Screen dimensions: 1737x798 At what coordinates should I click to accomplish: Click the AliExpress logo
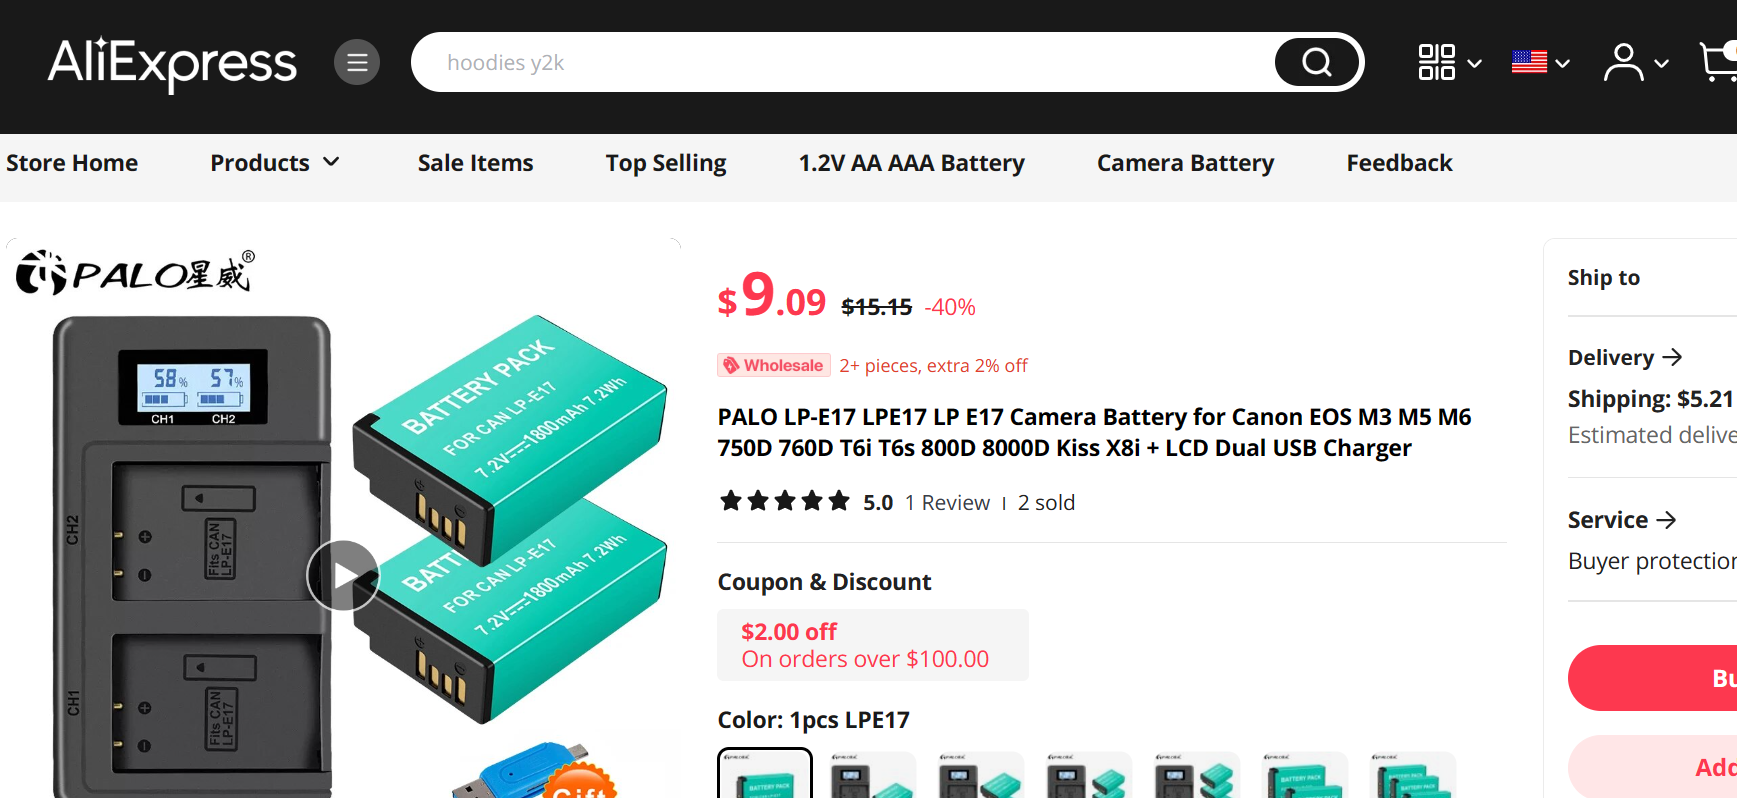click(171, 62)
